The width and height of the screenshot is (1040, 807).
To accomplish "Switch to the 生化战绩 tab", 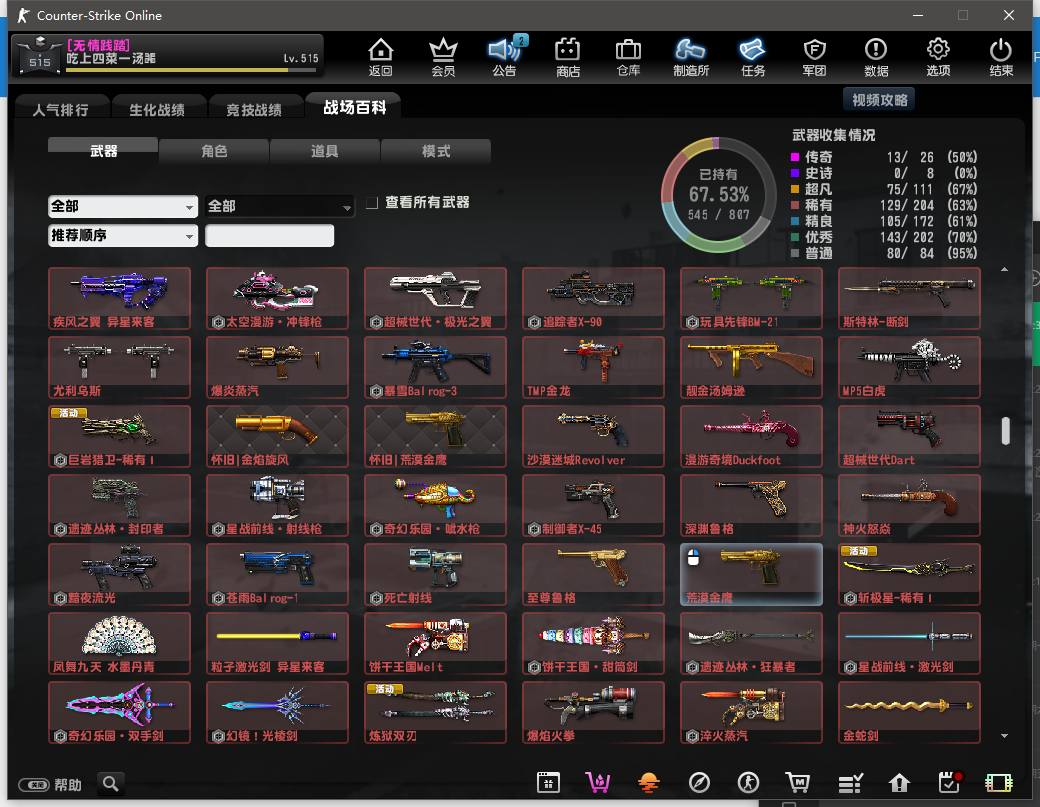I will point(157,109).
